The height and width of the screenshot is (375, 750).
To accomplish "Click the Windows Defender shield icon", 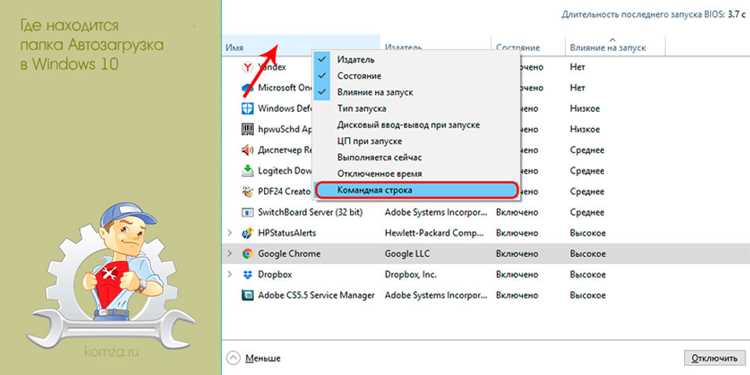I will point(247,109).
